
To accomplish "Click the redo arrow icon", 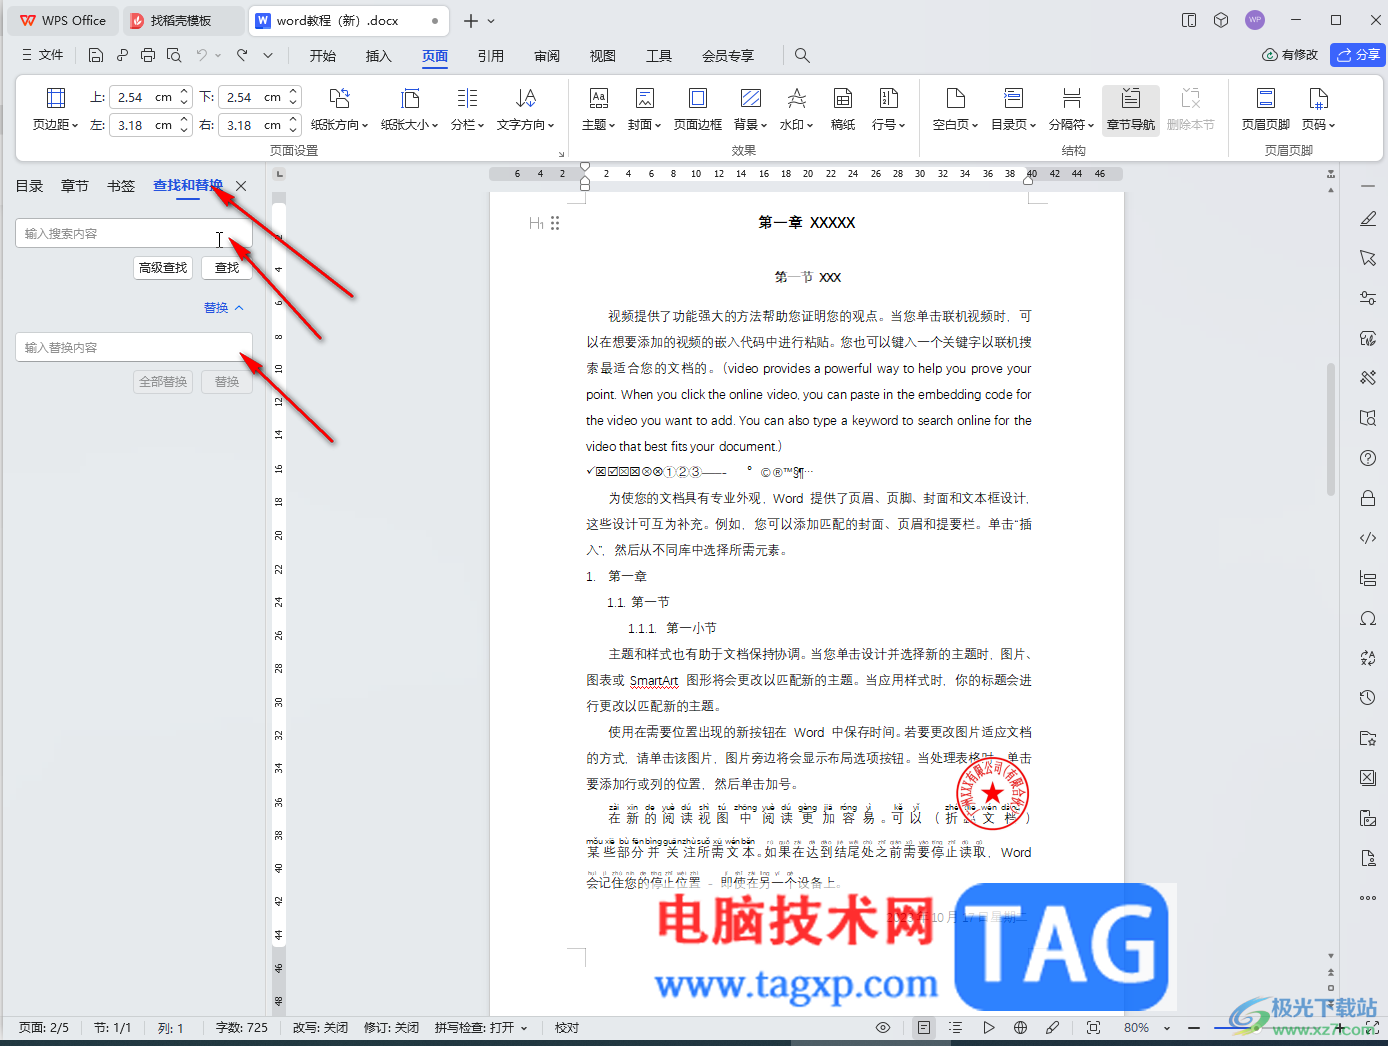I will (242, 55).
